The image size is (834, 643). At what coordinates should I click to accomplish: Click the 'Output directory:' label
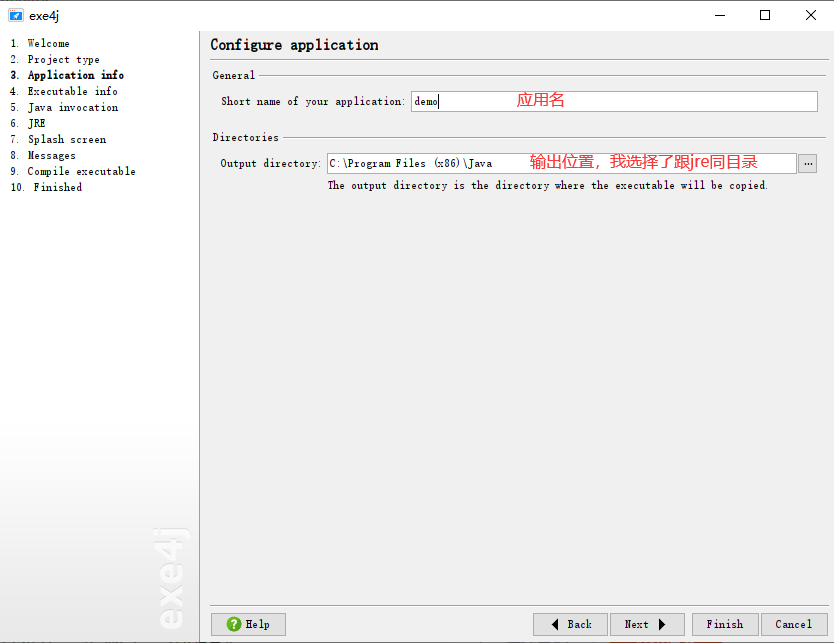pyautogui.click(x=271, y=163)
